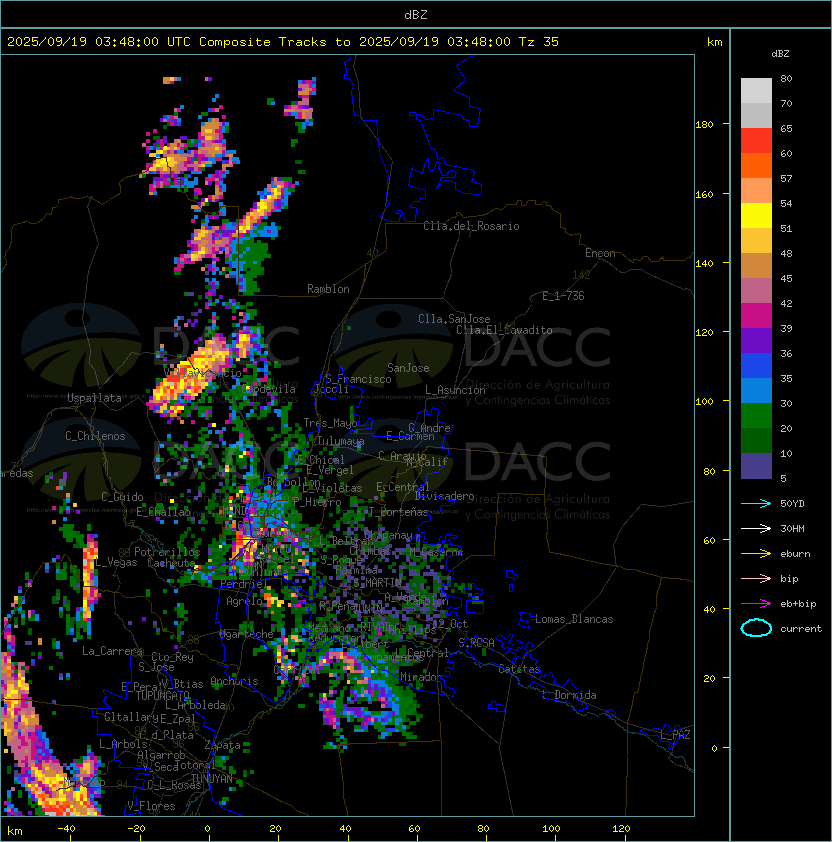
Task: Click the Catitas place label
Action: coord(519,669)
